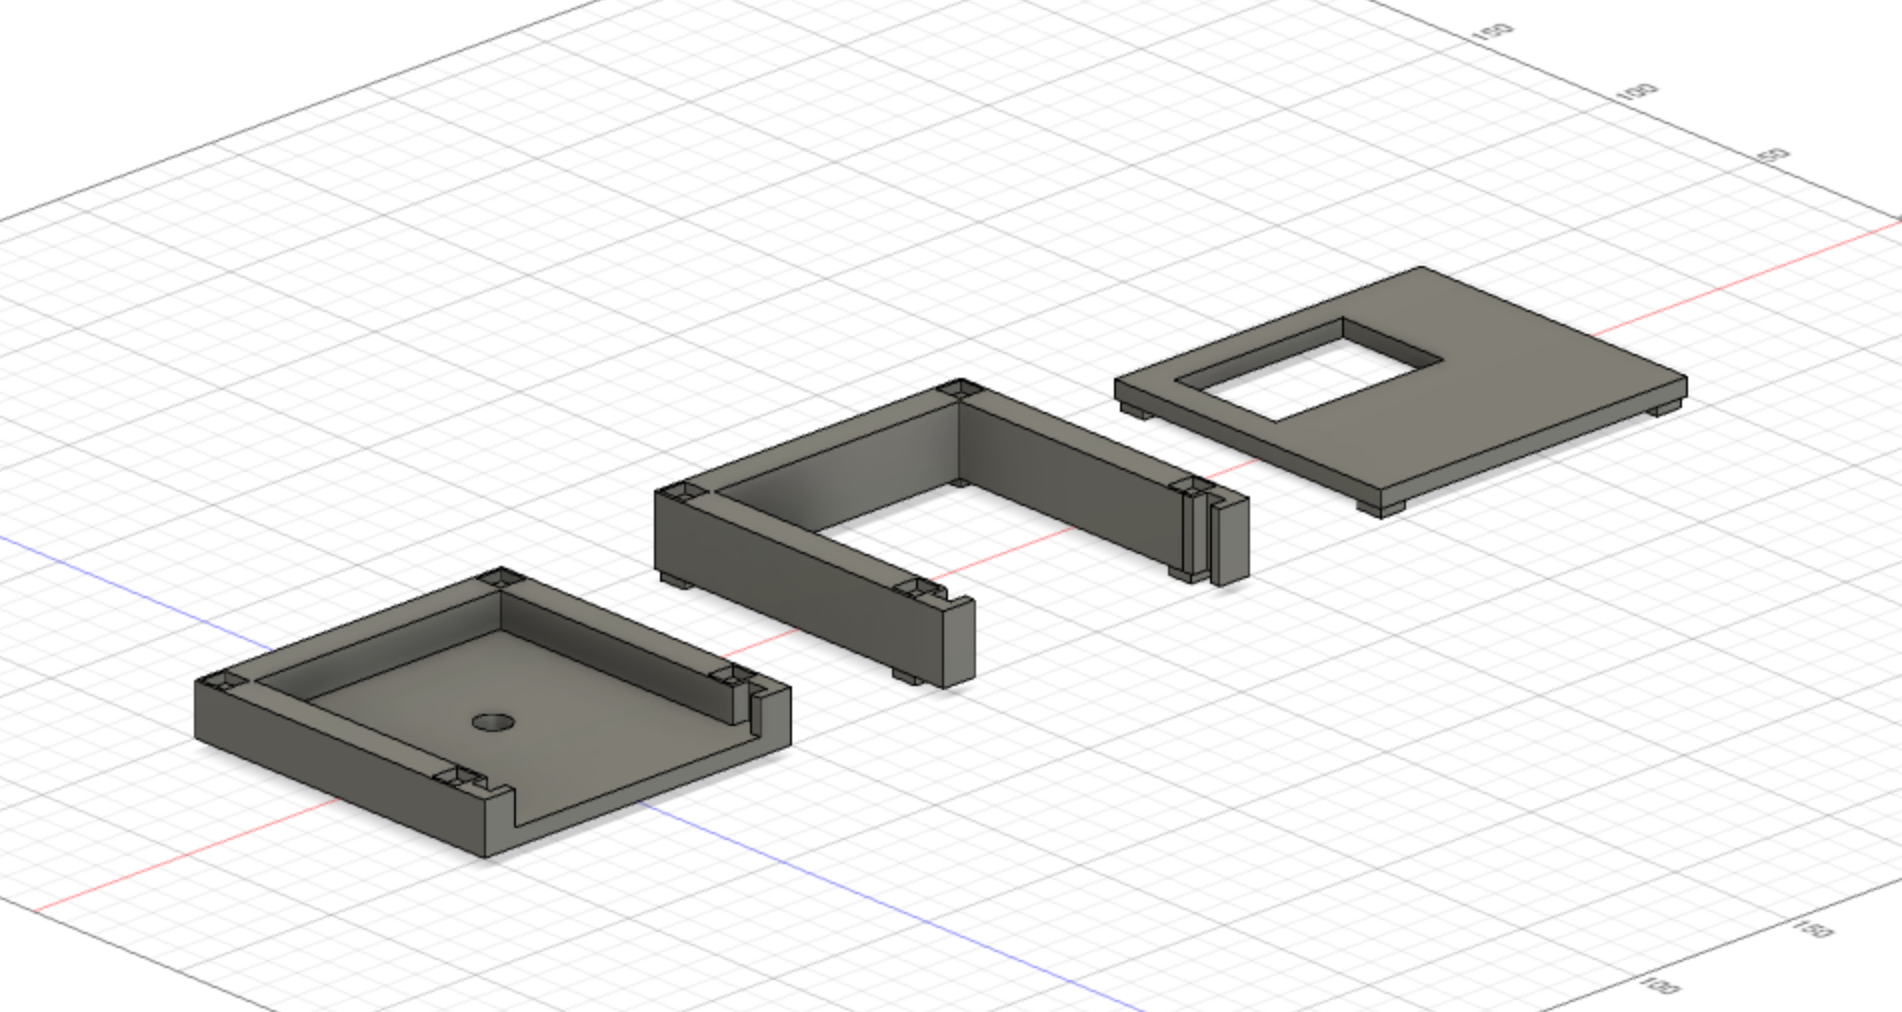
Task: Pick the U-shaped wall frame body
Action: (x=950, y=533)
